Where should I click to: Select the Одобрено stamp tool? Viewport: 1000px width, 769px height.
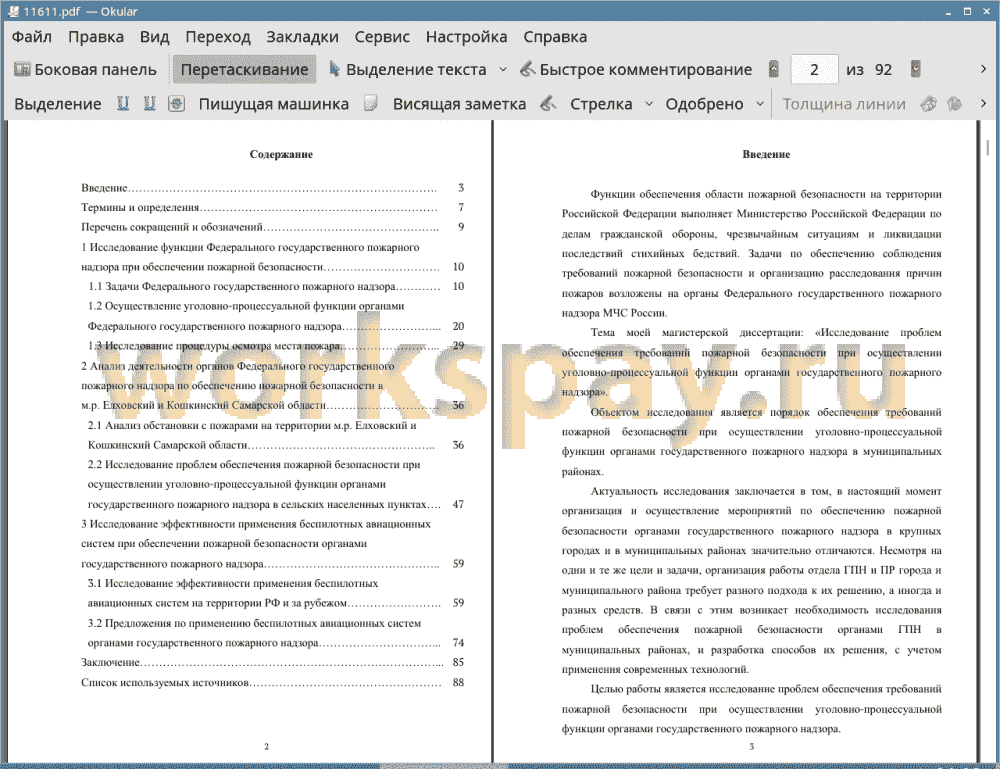click(x=704, y=104)
